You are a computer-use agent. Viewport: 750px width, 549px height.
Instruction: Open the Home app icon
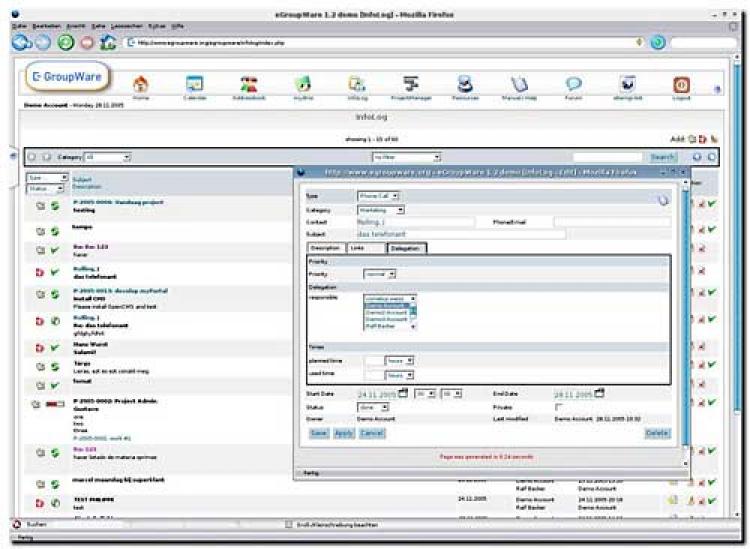(140, 86)
